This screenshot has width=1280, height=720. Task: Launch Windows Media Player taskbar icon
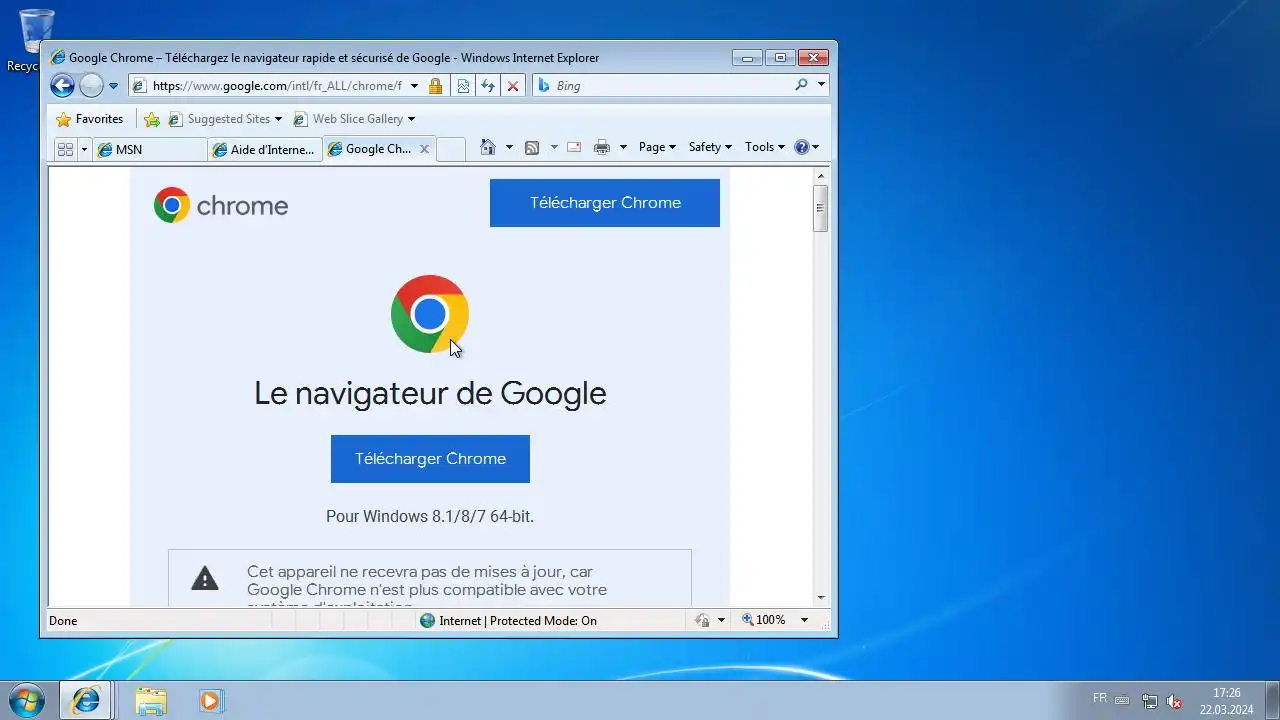click(210, 700)
